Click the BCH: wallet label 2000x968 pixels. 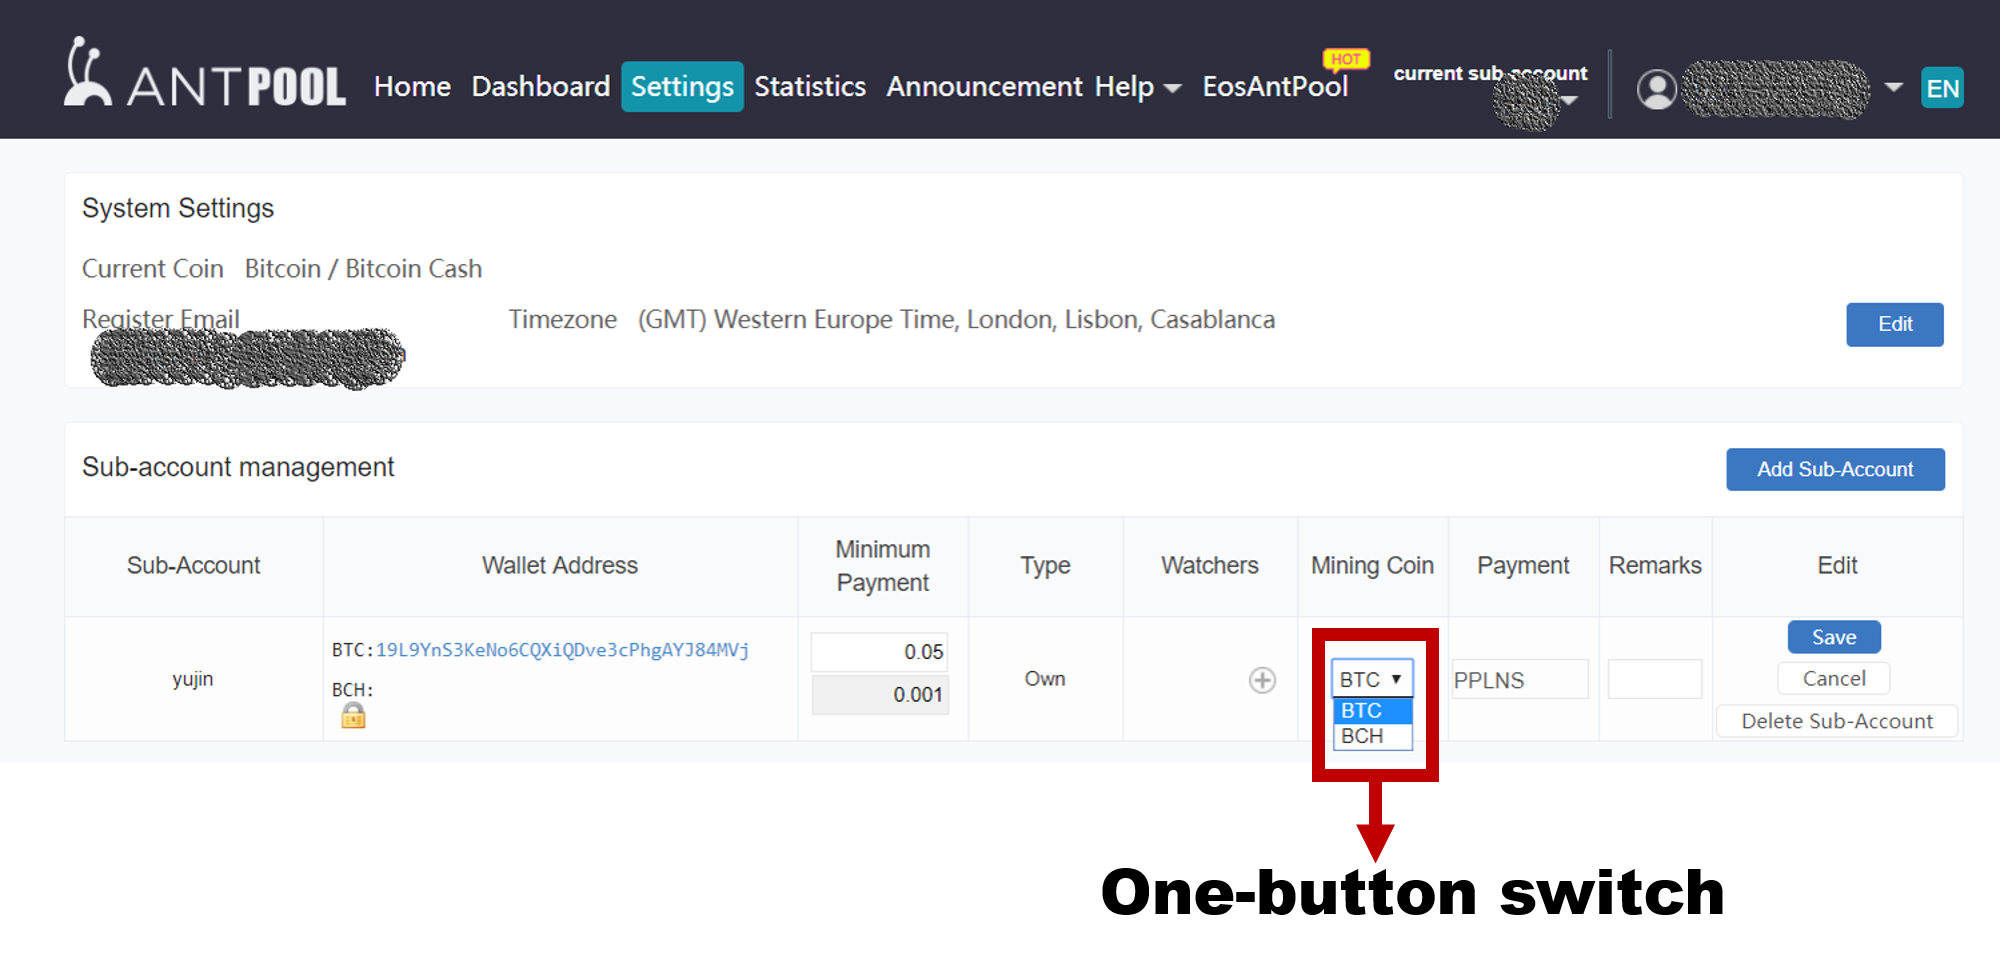pos(352,690)
